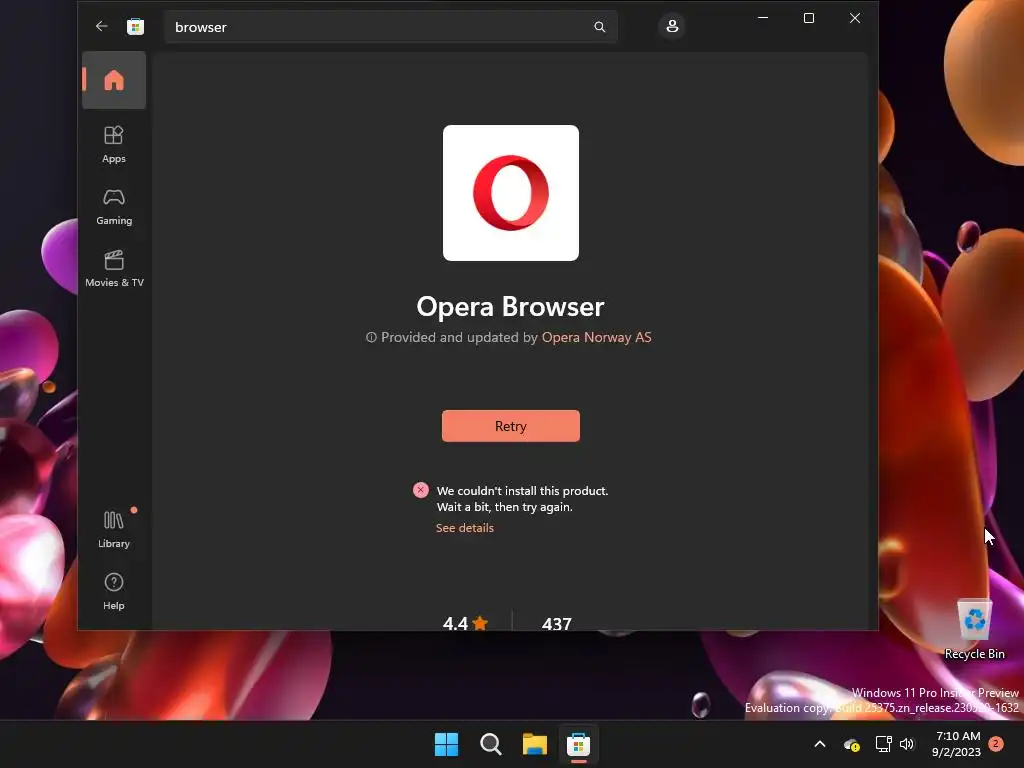Open the clock showing 7:10 AM

pos(957,744)
